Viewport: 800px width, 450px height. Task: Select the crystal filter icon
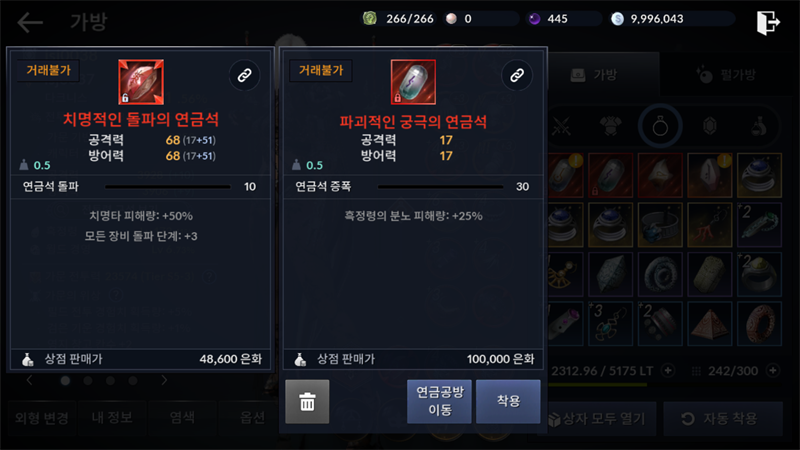(710, 126)
